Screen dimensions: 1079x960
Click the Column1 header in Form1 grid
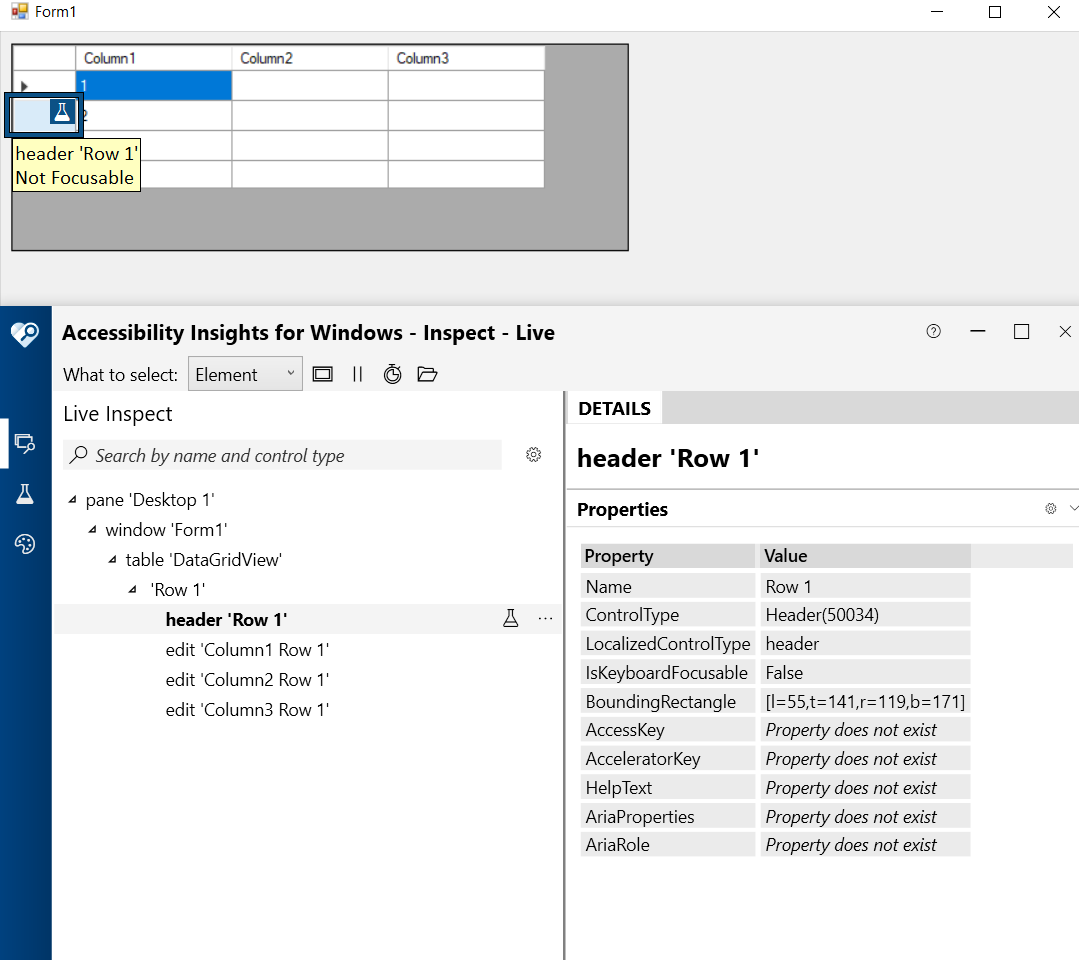tap(153, 58)
